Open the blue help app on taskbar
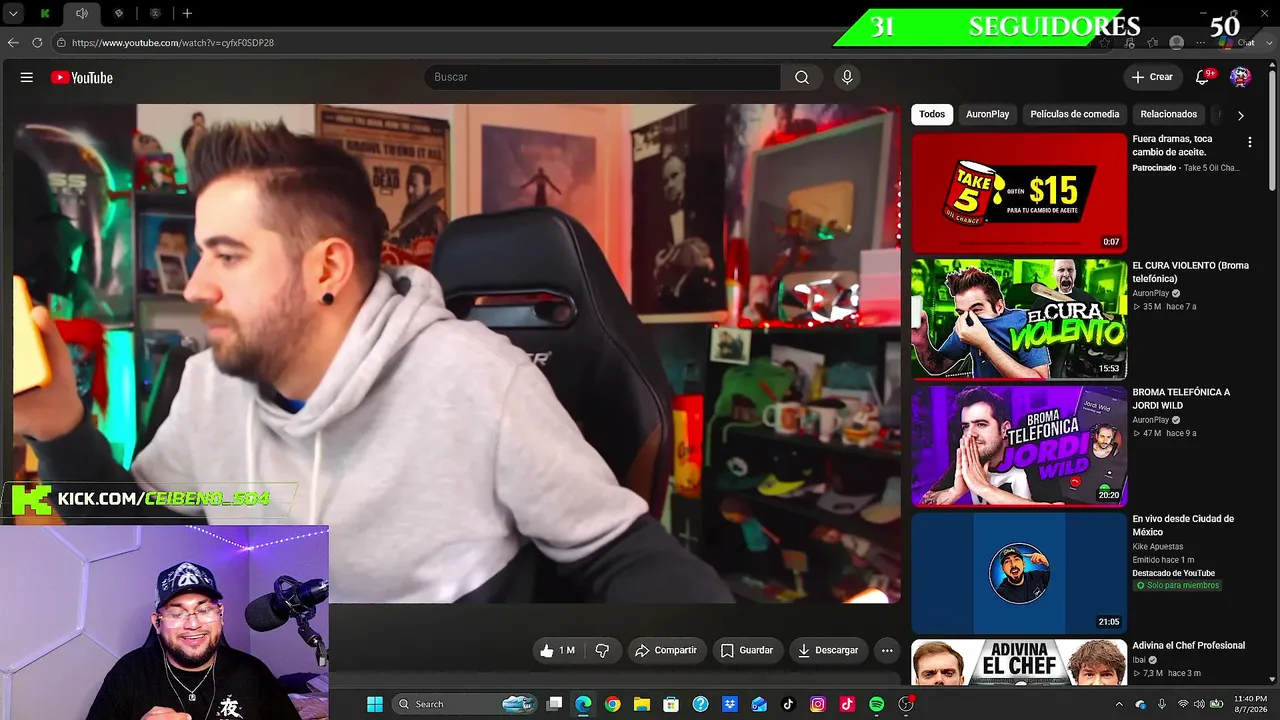Image resolution: width=1280 pixels, height=720 pixels. pos(700,704)
